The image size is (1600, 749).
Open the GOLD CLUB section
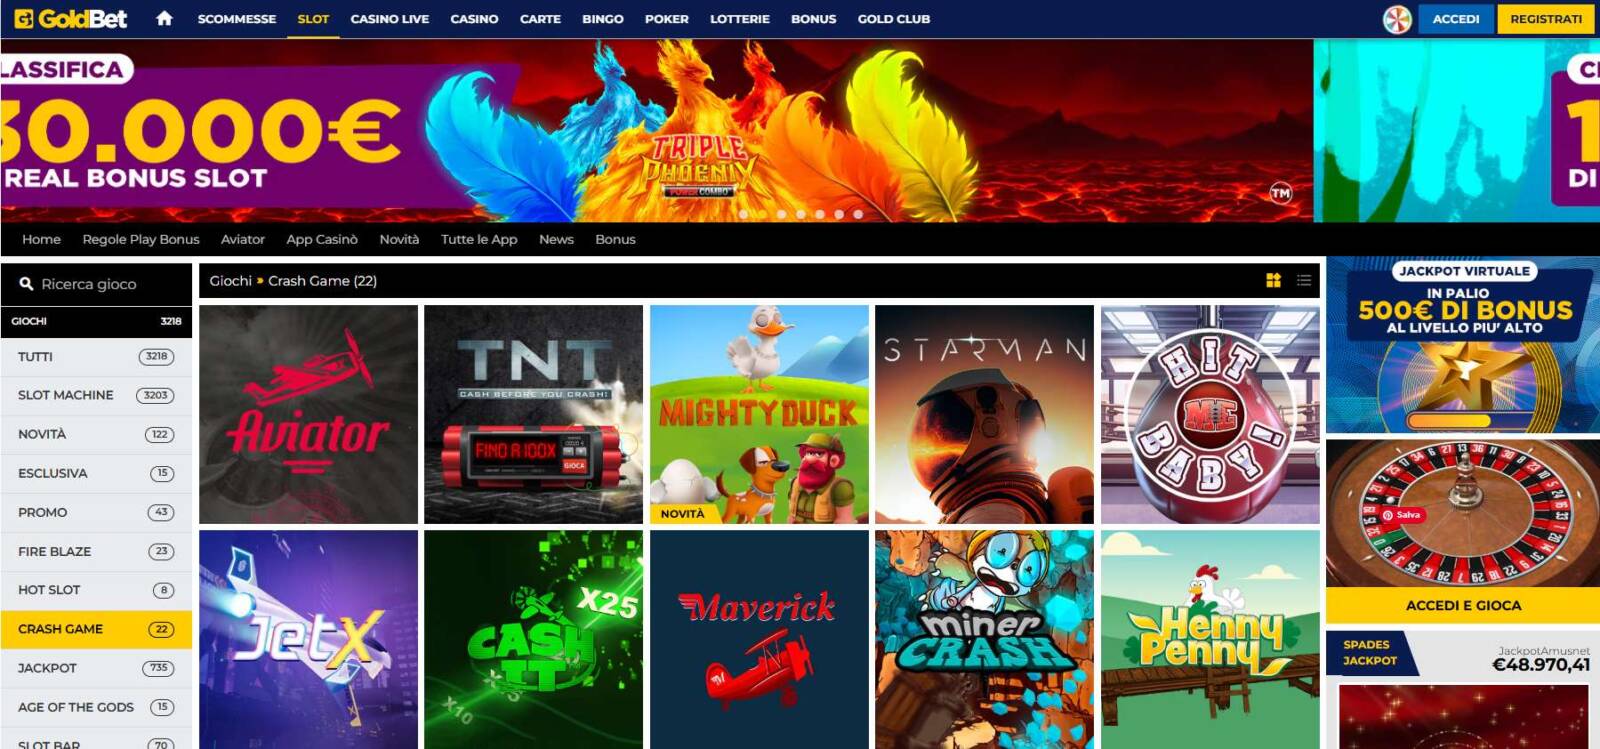[894, 19]
